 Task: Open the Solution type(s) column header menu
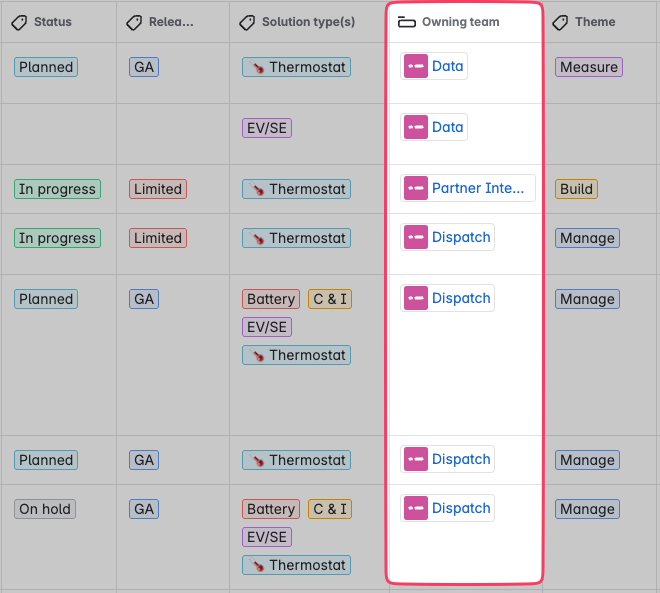coord(307,22)
